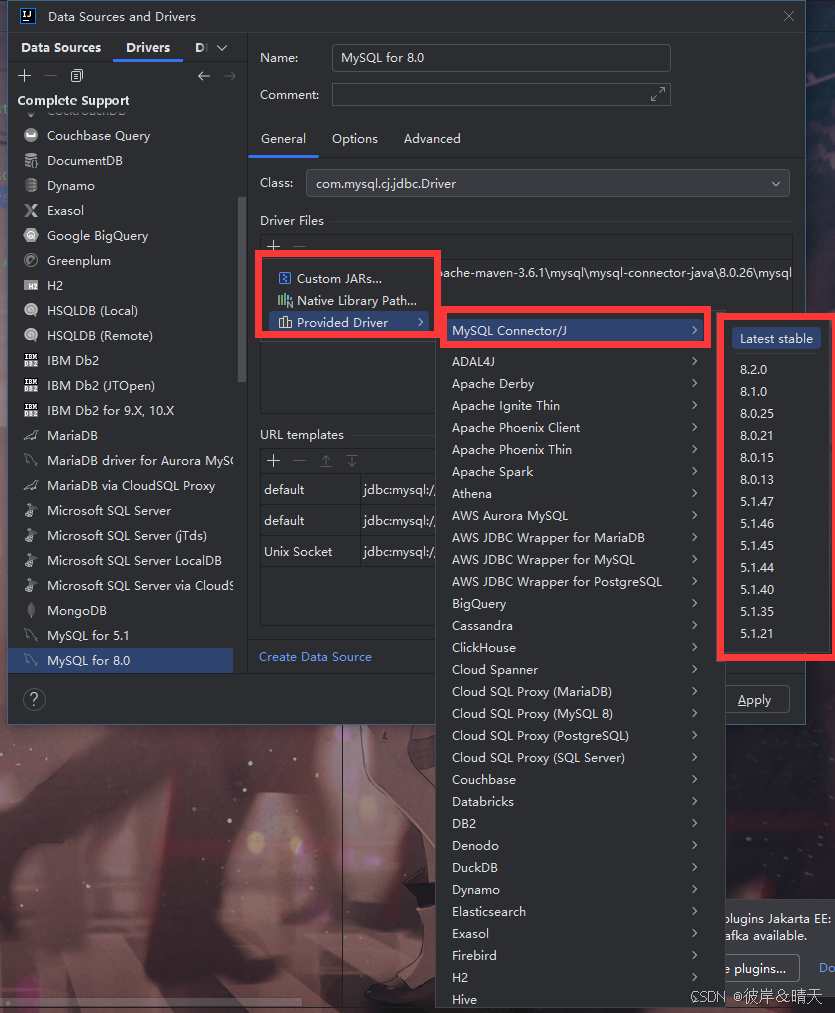Click the Name field containing MySQL for 8.0
835x1013 pixels.
501,57
